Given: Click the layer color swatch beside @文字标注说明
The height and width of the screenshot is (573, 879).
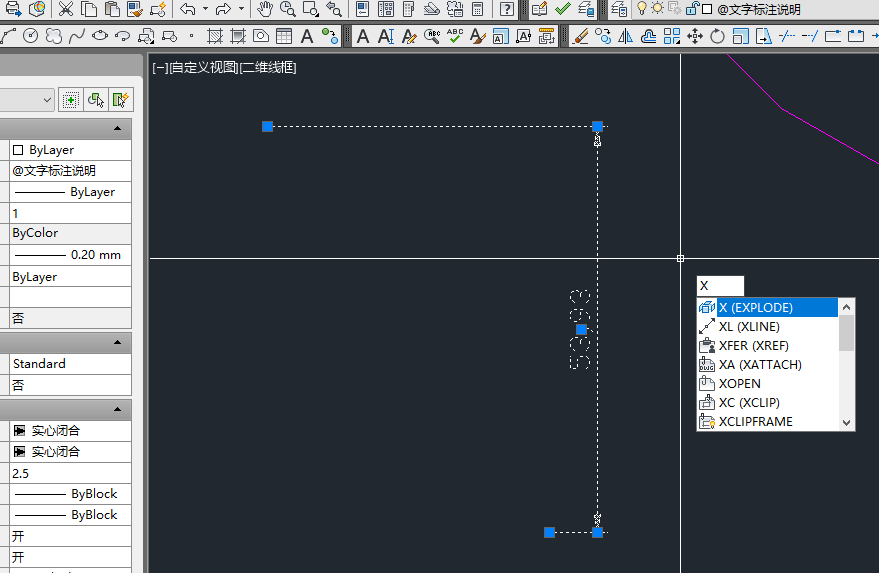Looking at the screenshot, I should (x=707, y=10).
